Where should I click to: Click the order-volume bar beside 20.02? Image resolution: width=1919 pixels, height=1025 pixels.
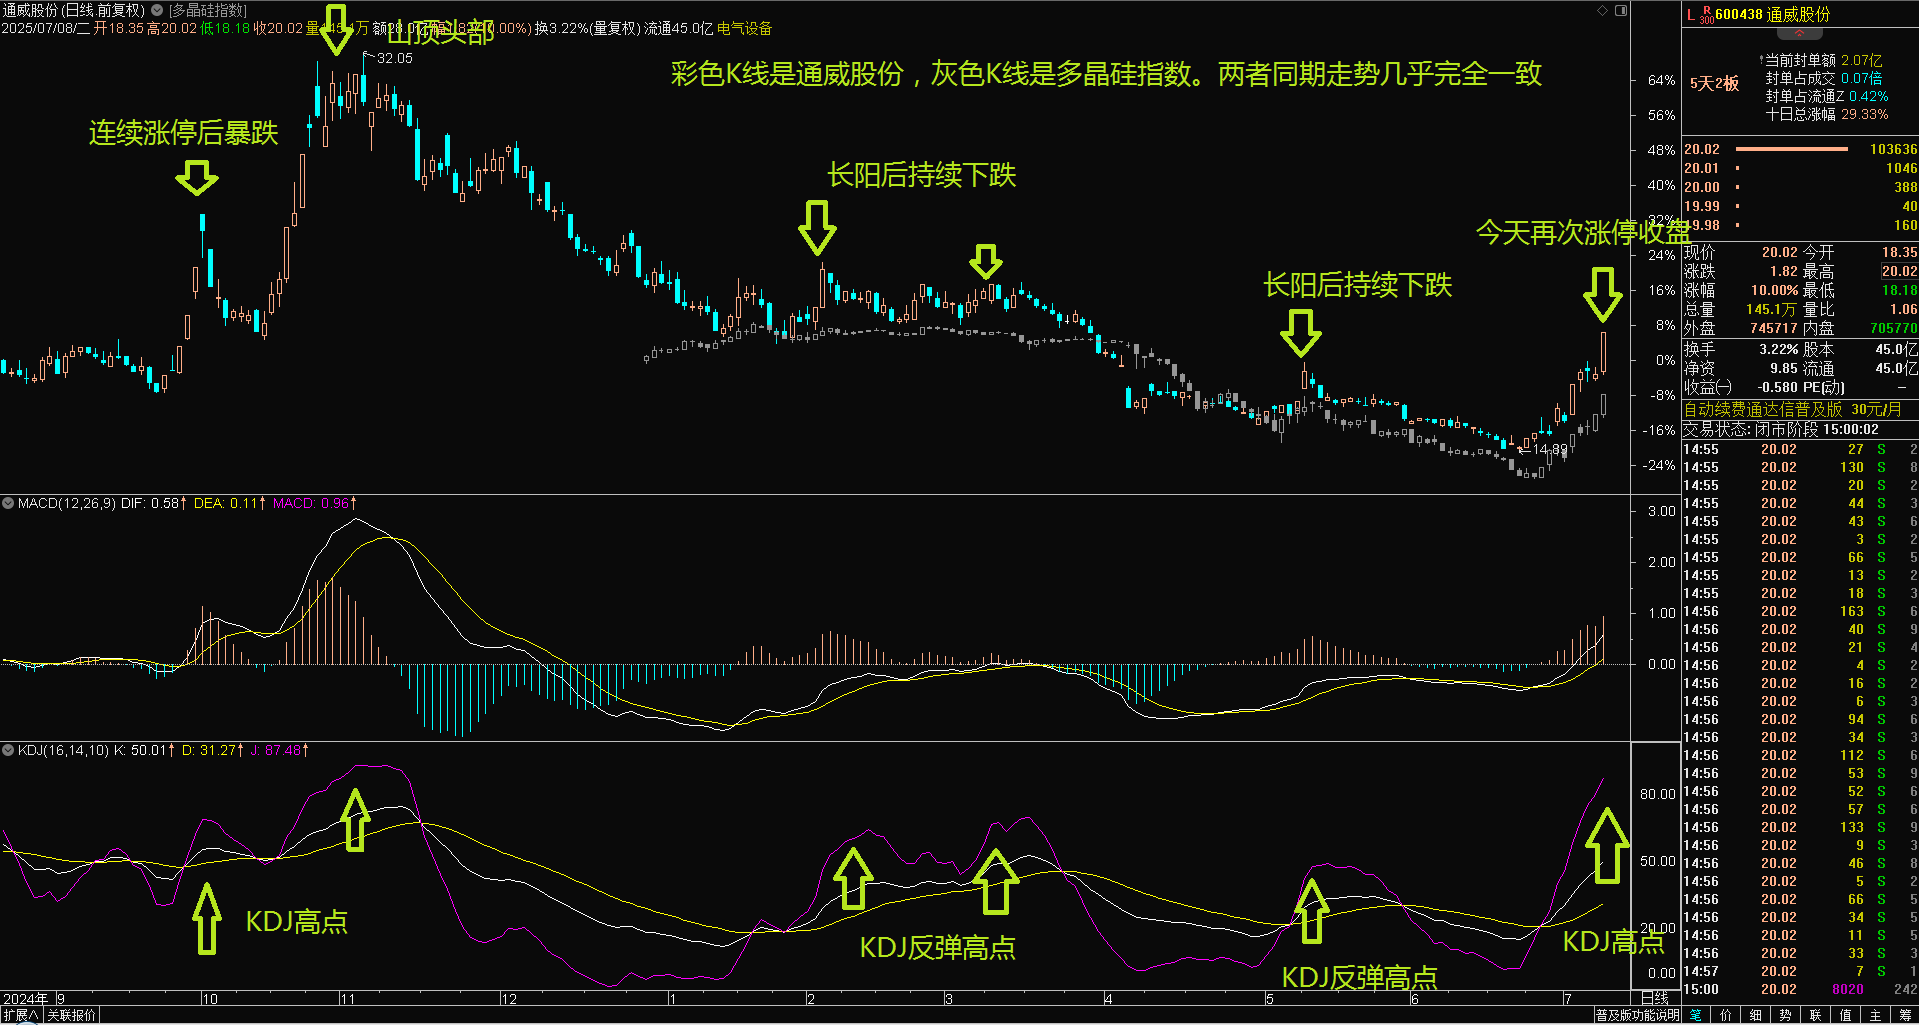pyautogui.click(x=1791, y=149)
